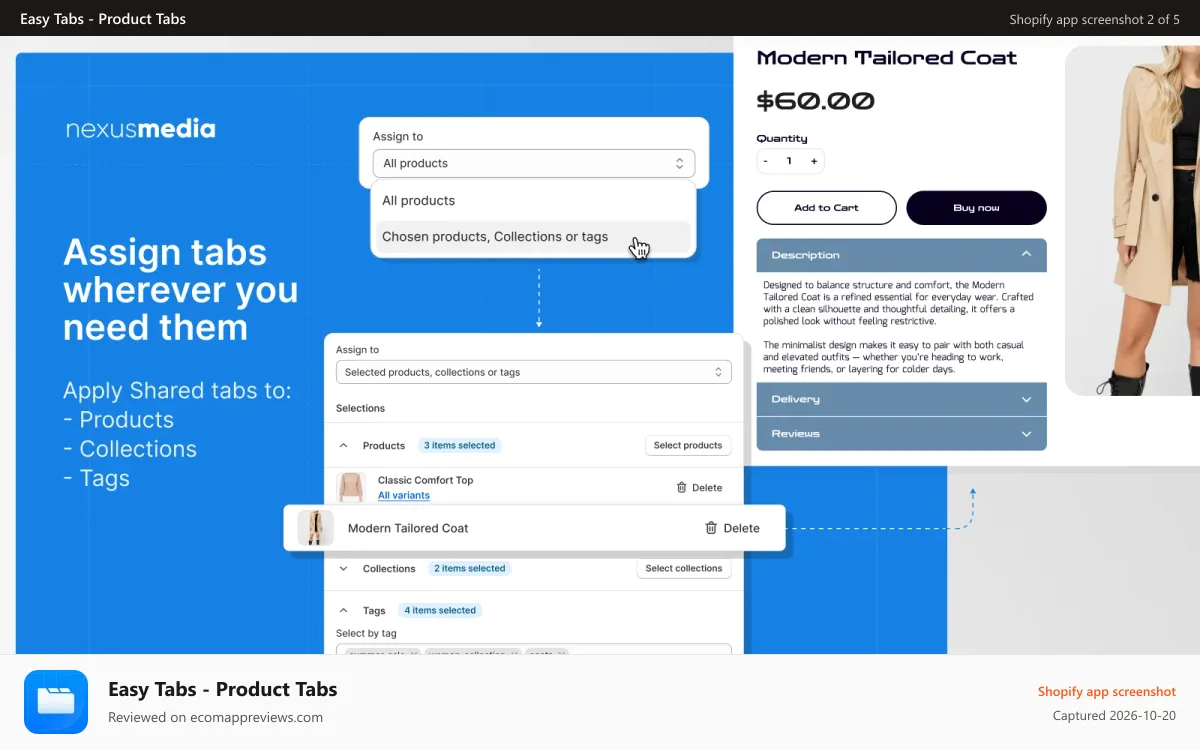Click the Modern Tailored Coat row thumbnail
The height and width of the screenshot is (750, 1200).
pos(315,528)
